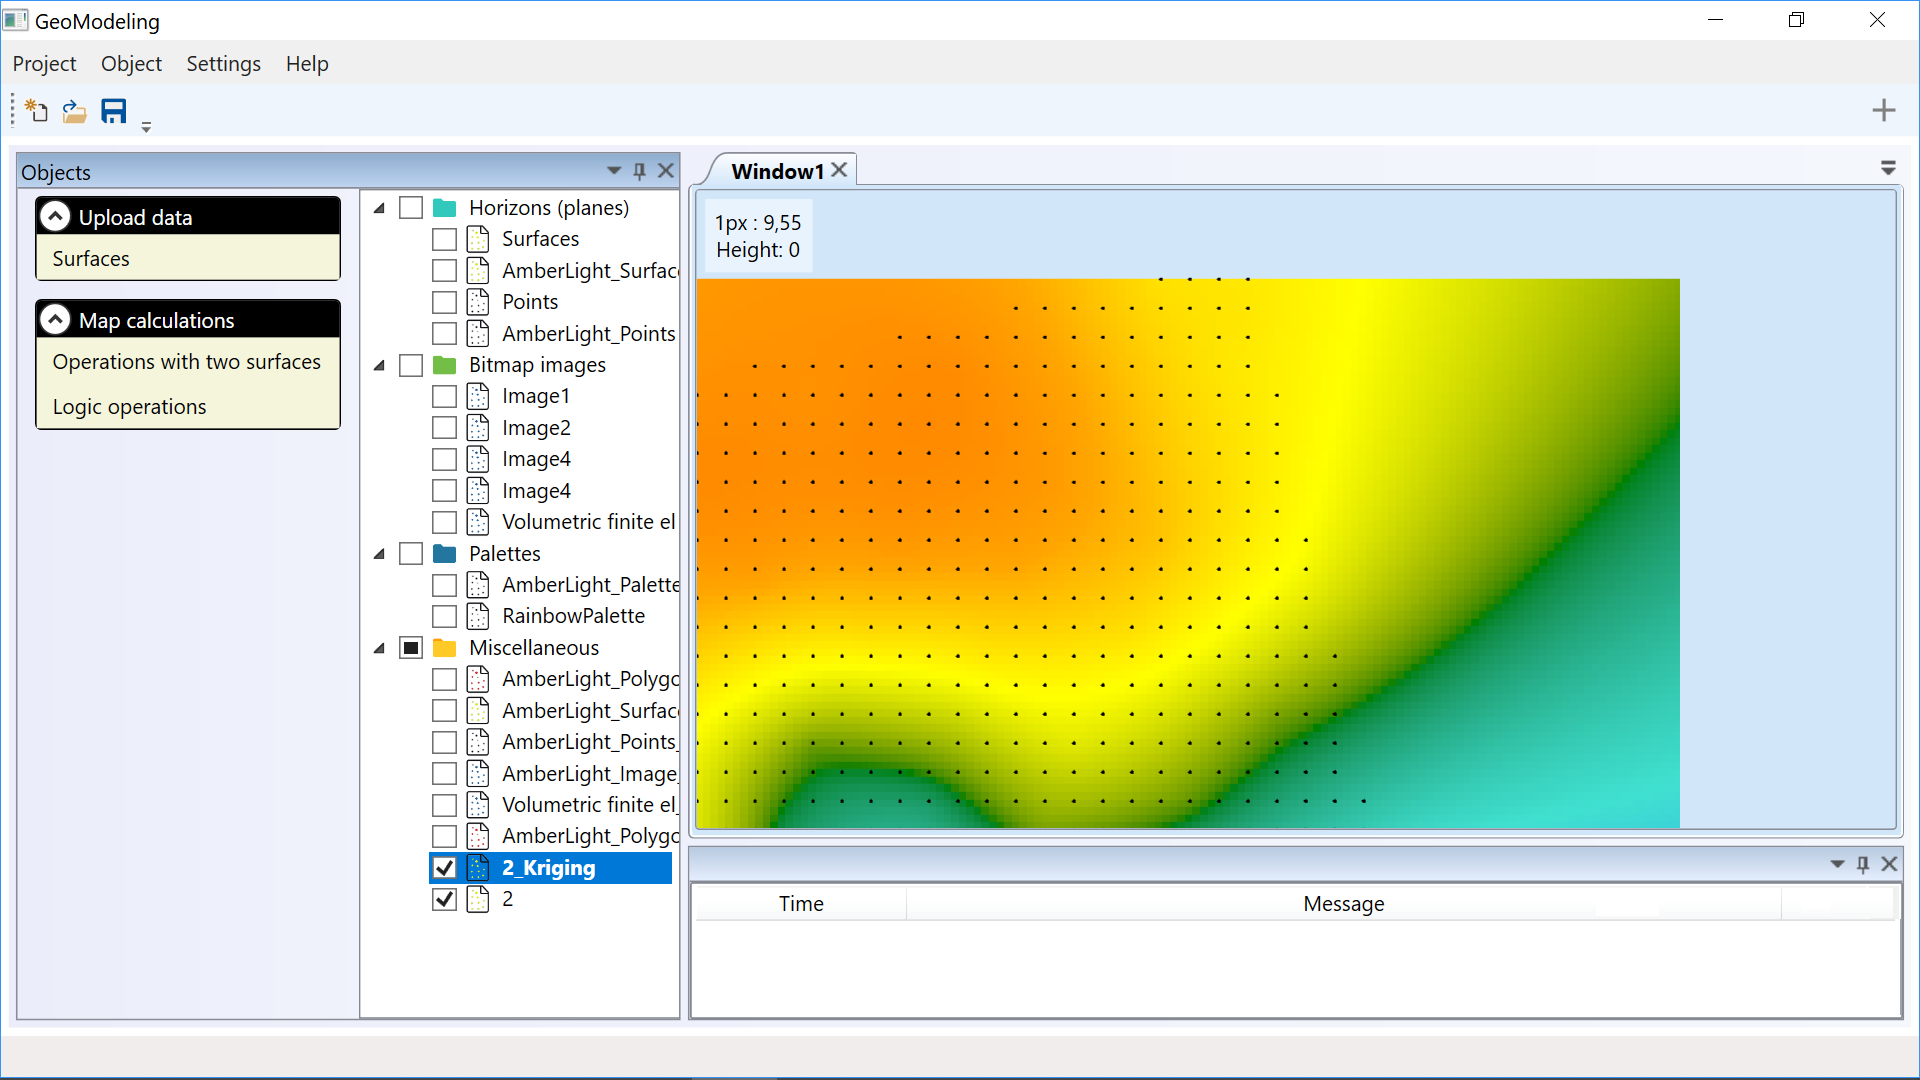Click the Surfaces item file icon
The image size is (1920, 1080).
(x=478, y=239)
